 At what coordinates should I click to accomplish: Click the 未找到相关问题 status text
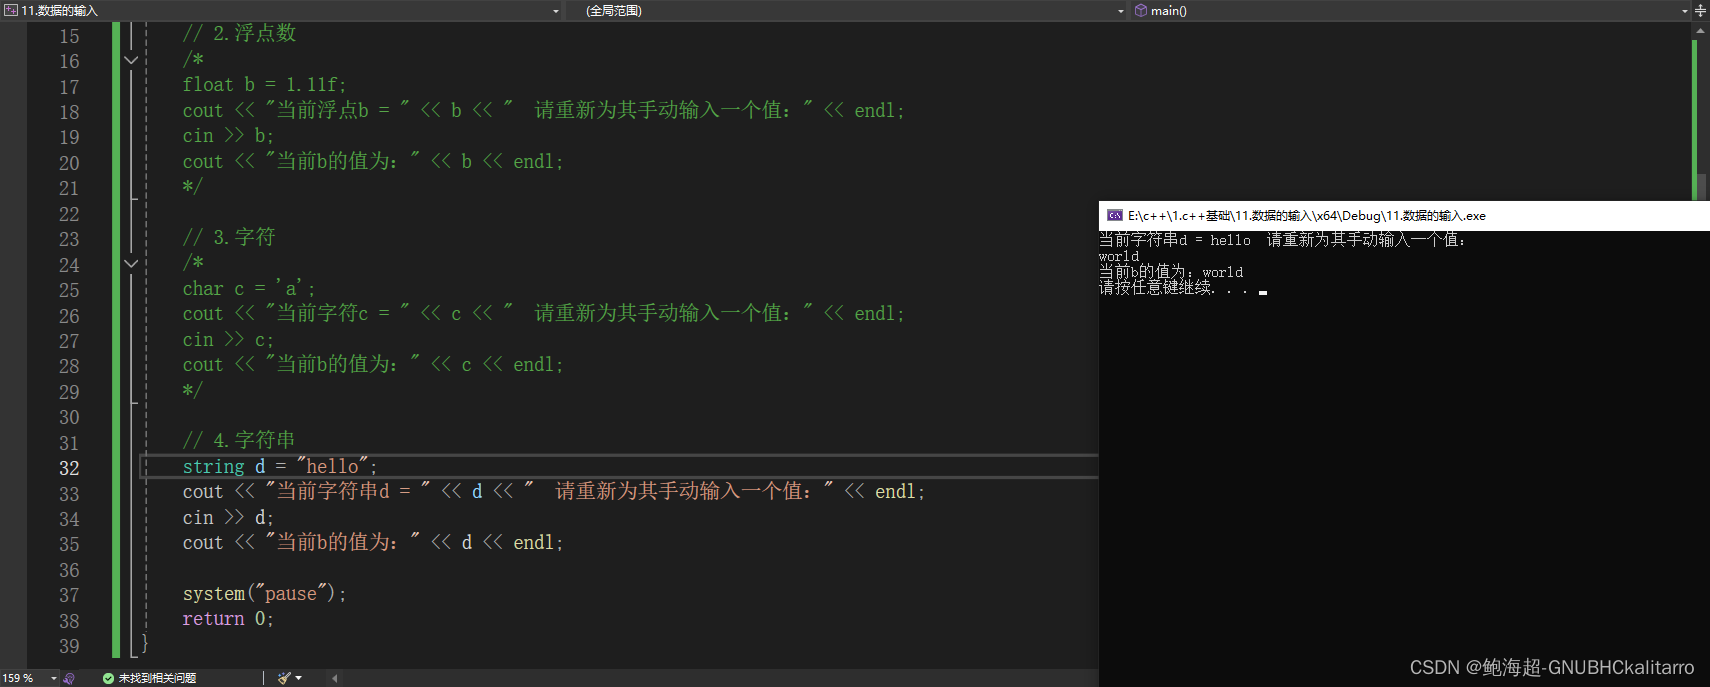tap(157, 678)
